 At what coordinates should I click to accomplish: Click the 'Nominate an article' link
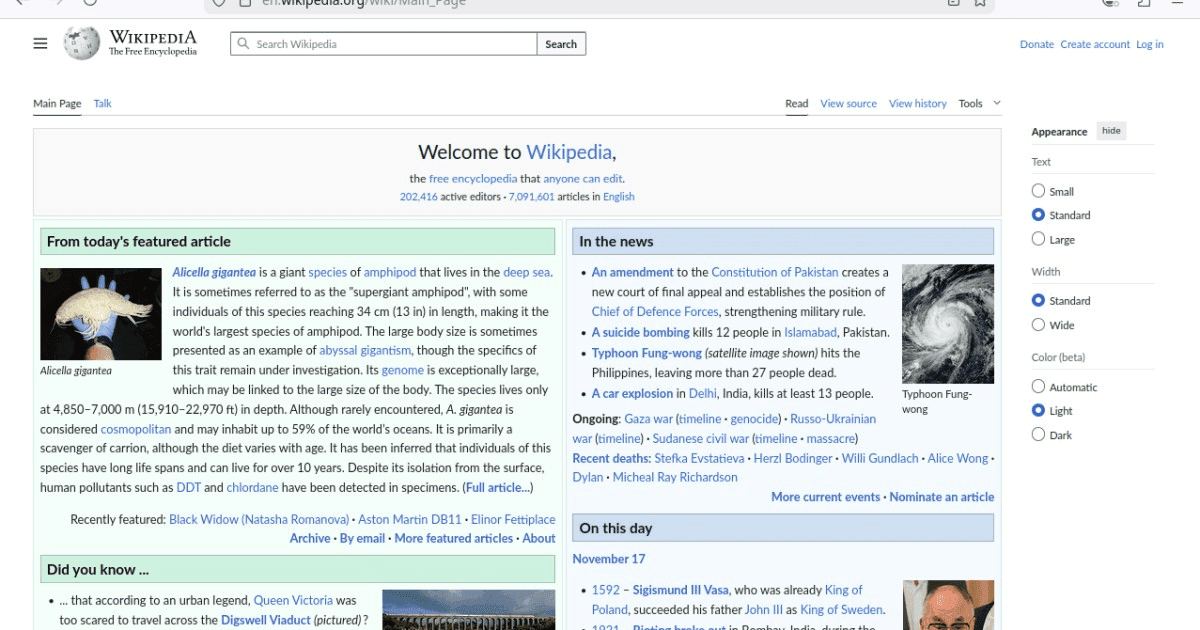[x=942, y=497]
